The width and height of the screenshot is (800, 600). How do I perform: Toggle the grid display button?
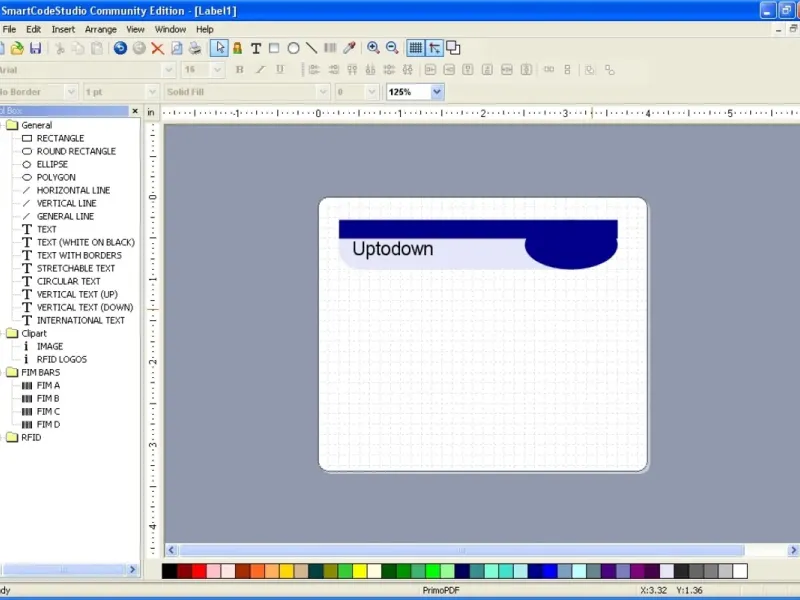415,48
